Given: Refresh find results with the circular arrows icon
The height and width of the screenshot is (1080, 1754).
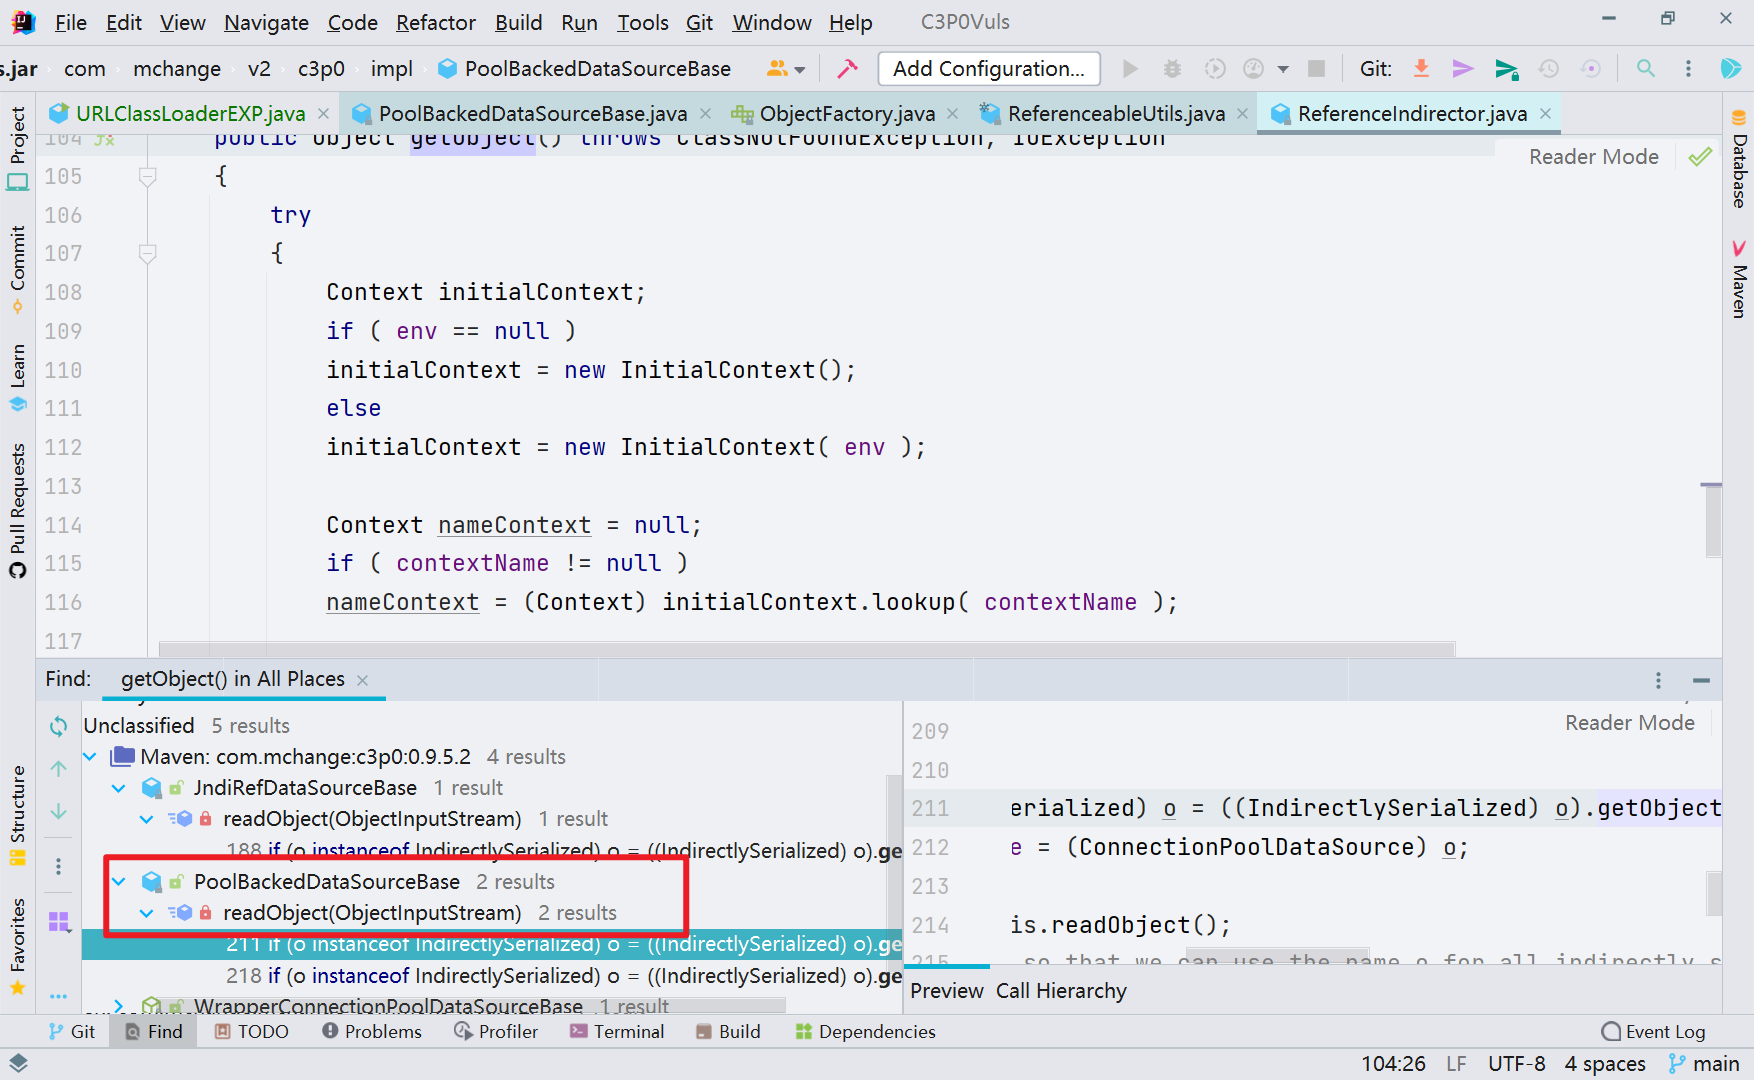Looking at the screenshot, I should click(57, 726).
